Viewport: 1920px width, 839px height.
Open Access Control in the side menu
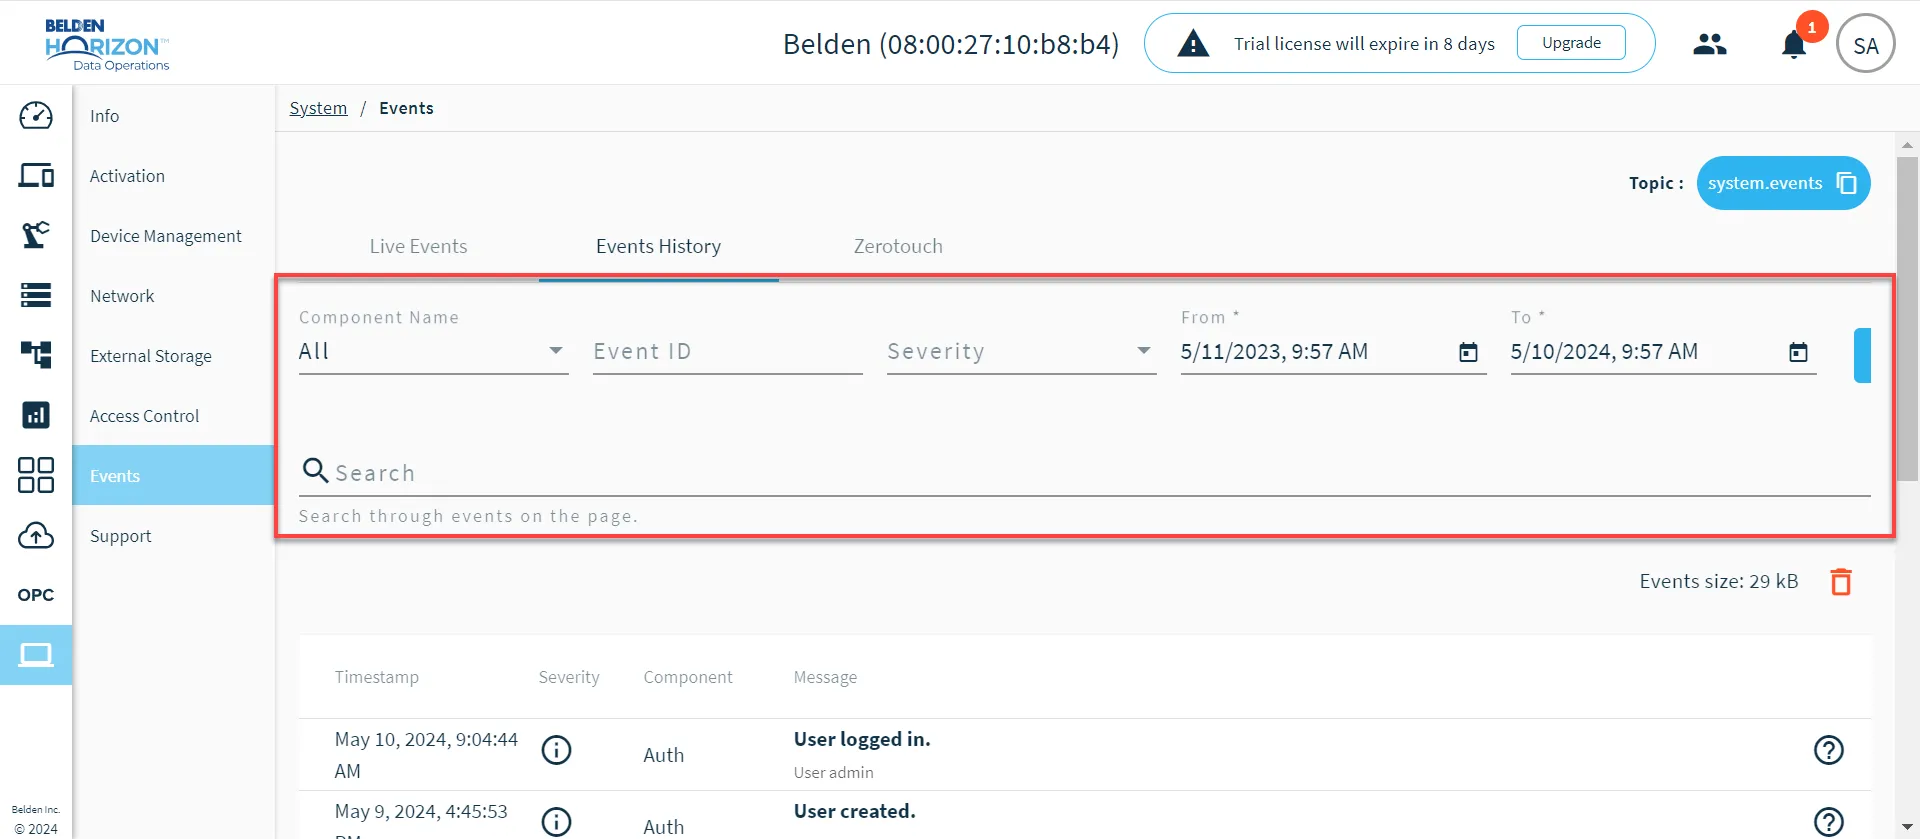coord(173,416)
